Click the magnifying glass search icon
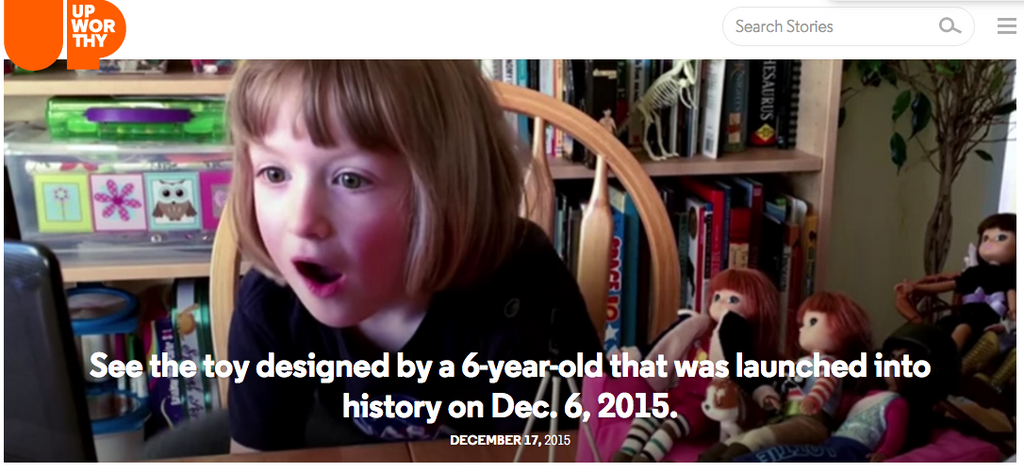The image size is (1024, 472). pos(950,26)
